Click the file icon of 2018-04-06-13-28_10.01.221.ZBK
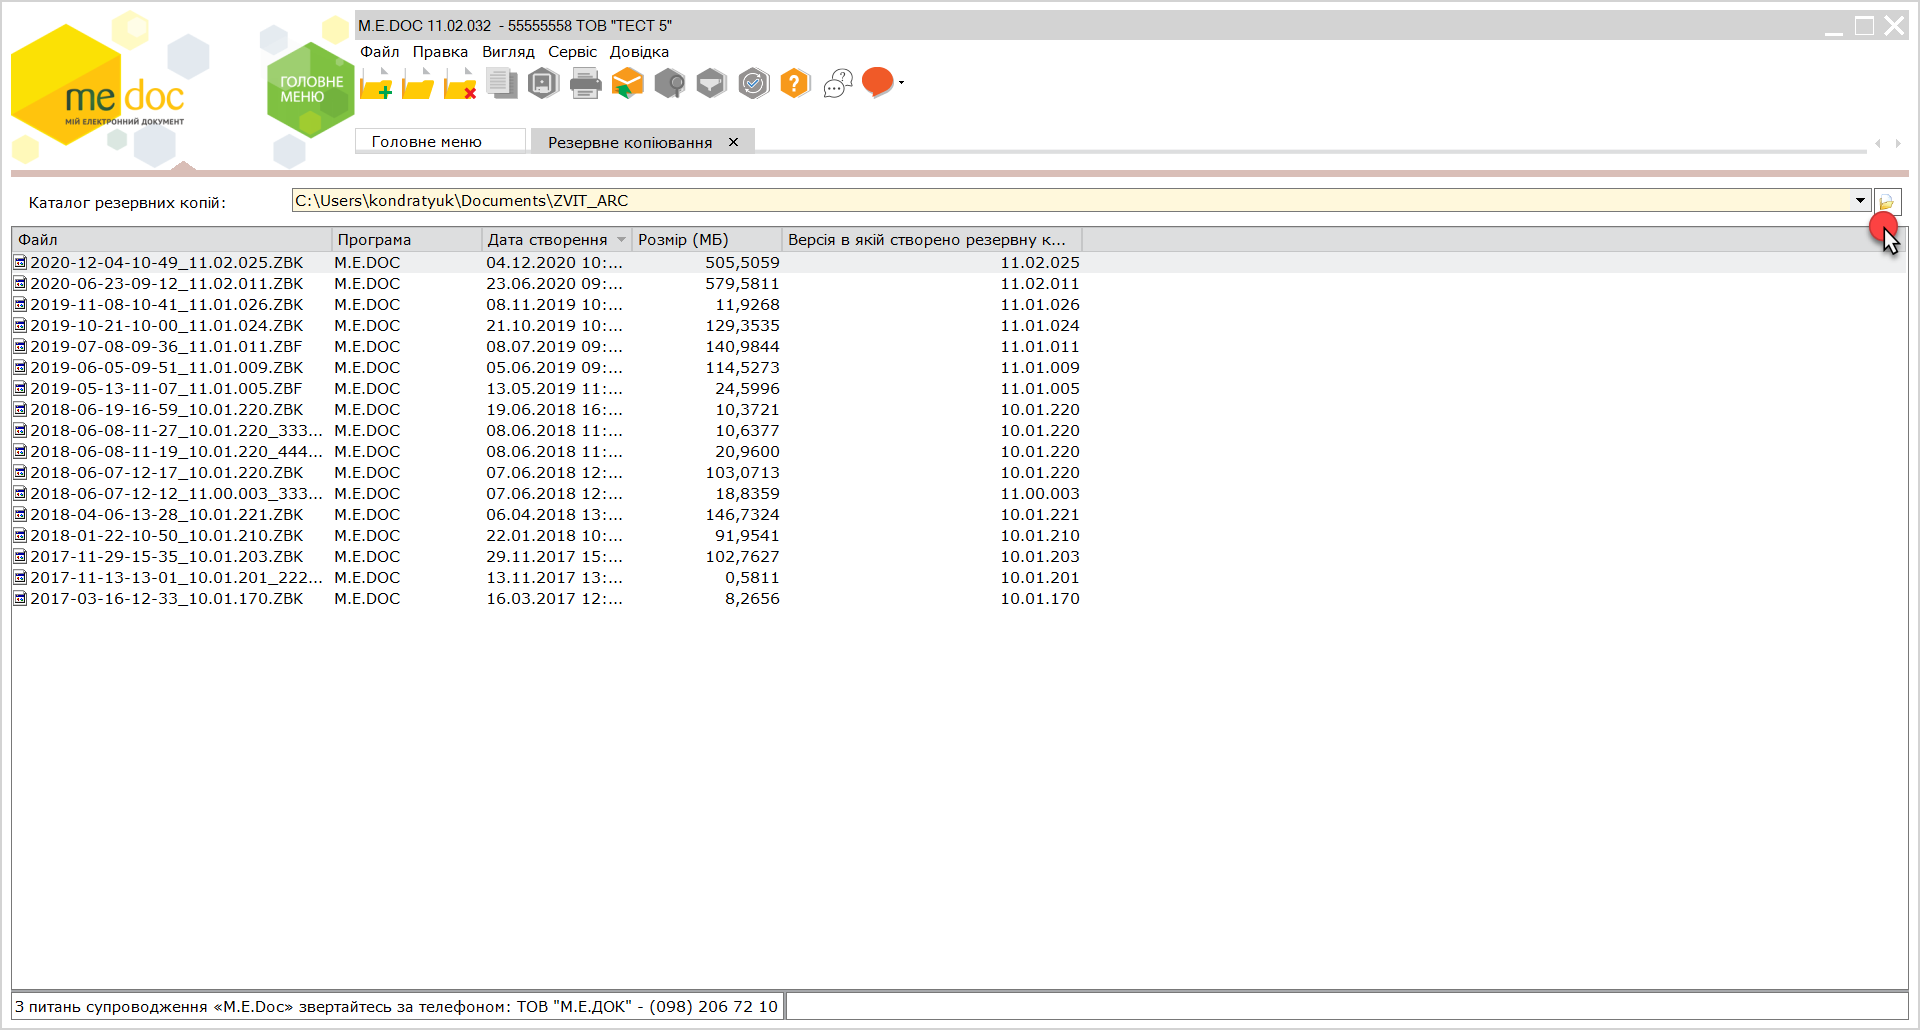 click(20, 515)
